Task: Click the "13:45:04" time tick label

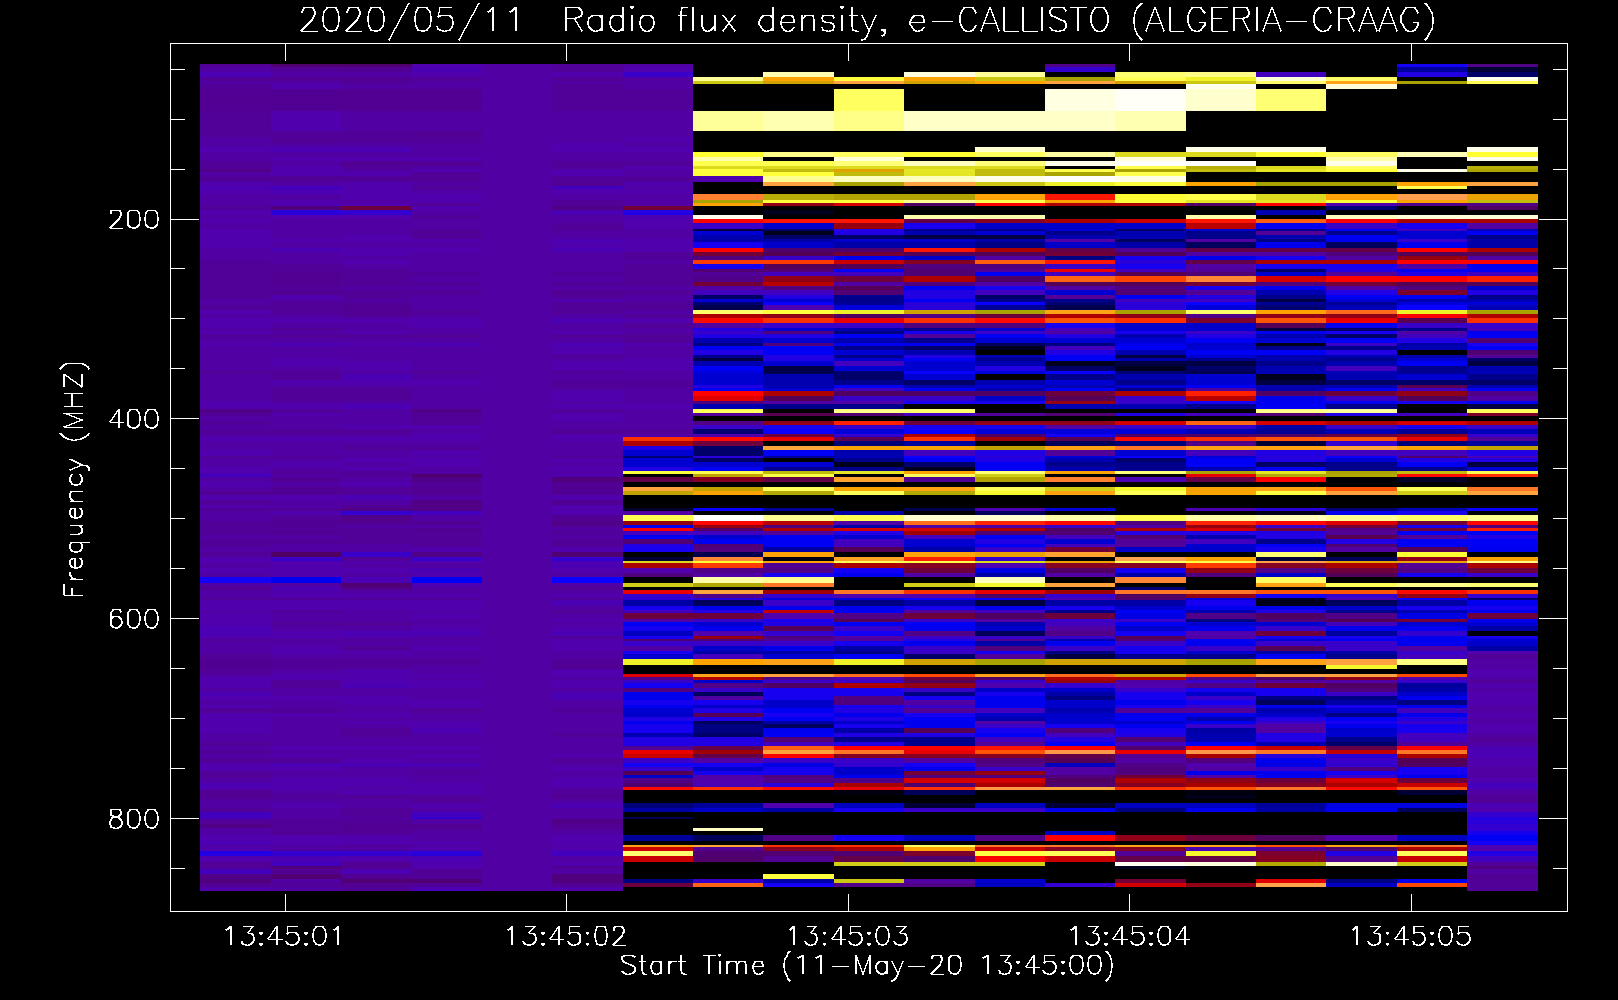Action: [x=1130, y=937]
